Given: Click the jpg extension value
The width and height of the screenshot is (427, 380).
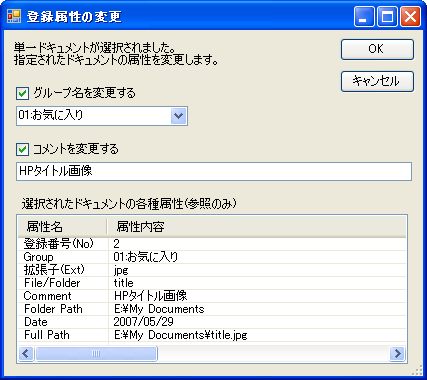Looking at the screenshot, I should pyautogui.click(x=121, y=270).
